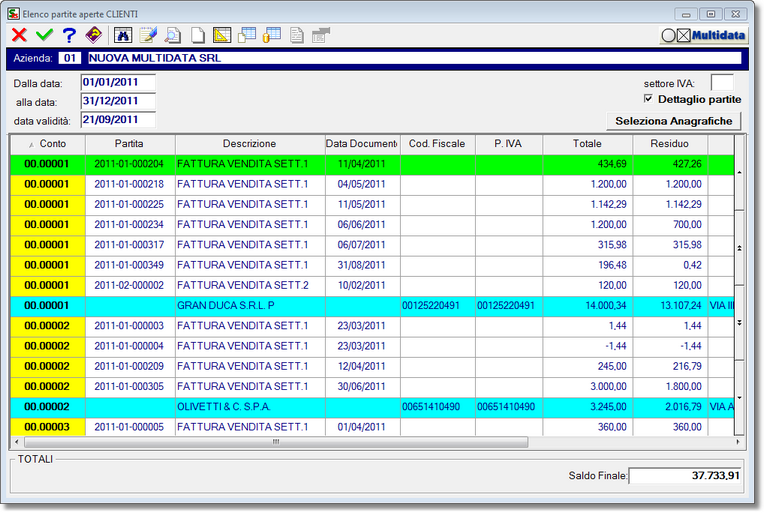Screen dimensions: 764x513
Task: Click the vertical scrollbar up arrow
Action: click(739, 172)
